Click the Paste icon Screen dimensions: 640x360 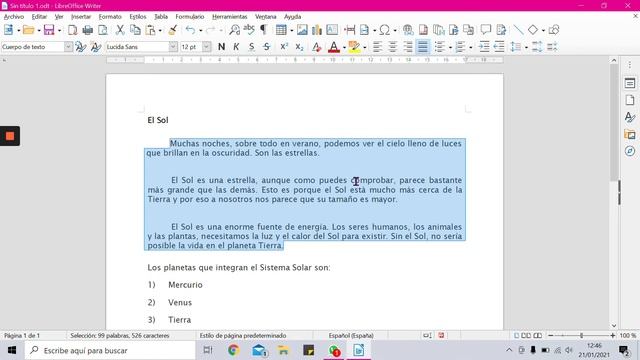coord(151,30)
